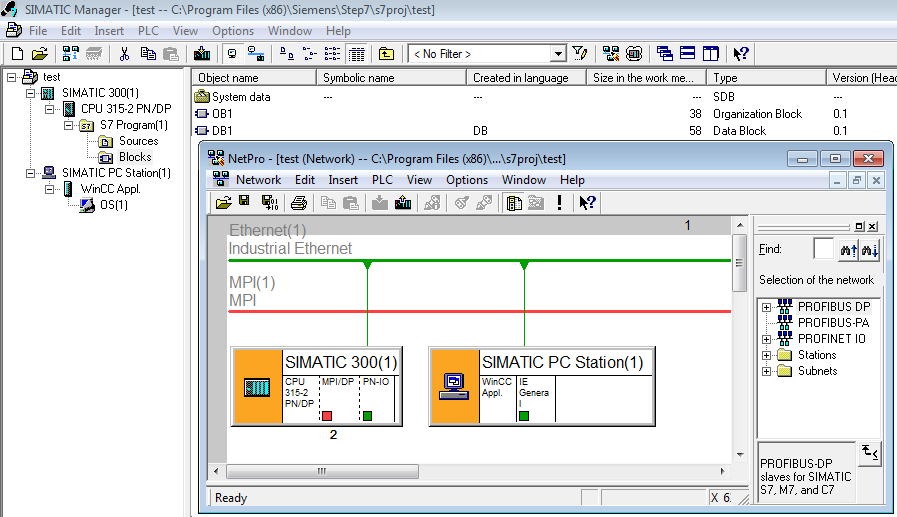Screen dimensions: 897x517
Task: Open the PLC menu in SIMATIC Manager
Action: [148, 31]
